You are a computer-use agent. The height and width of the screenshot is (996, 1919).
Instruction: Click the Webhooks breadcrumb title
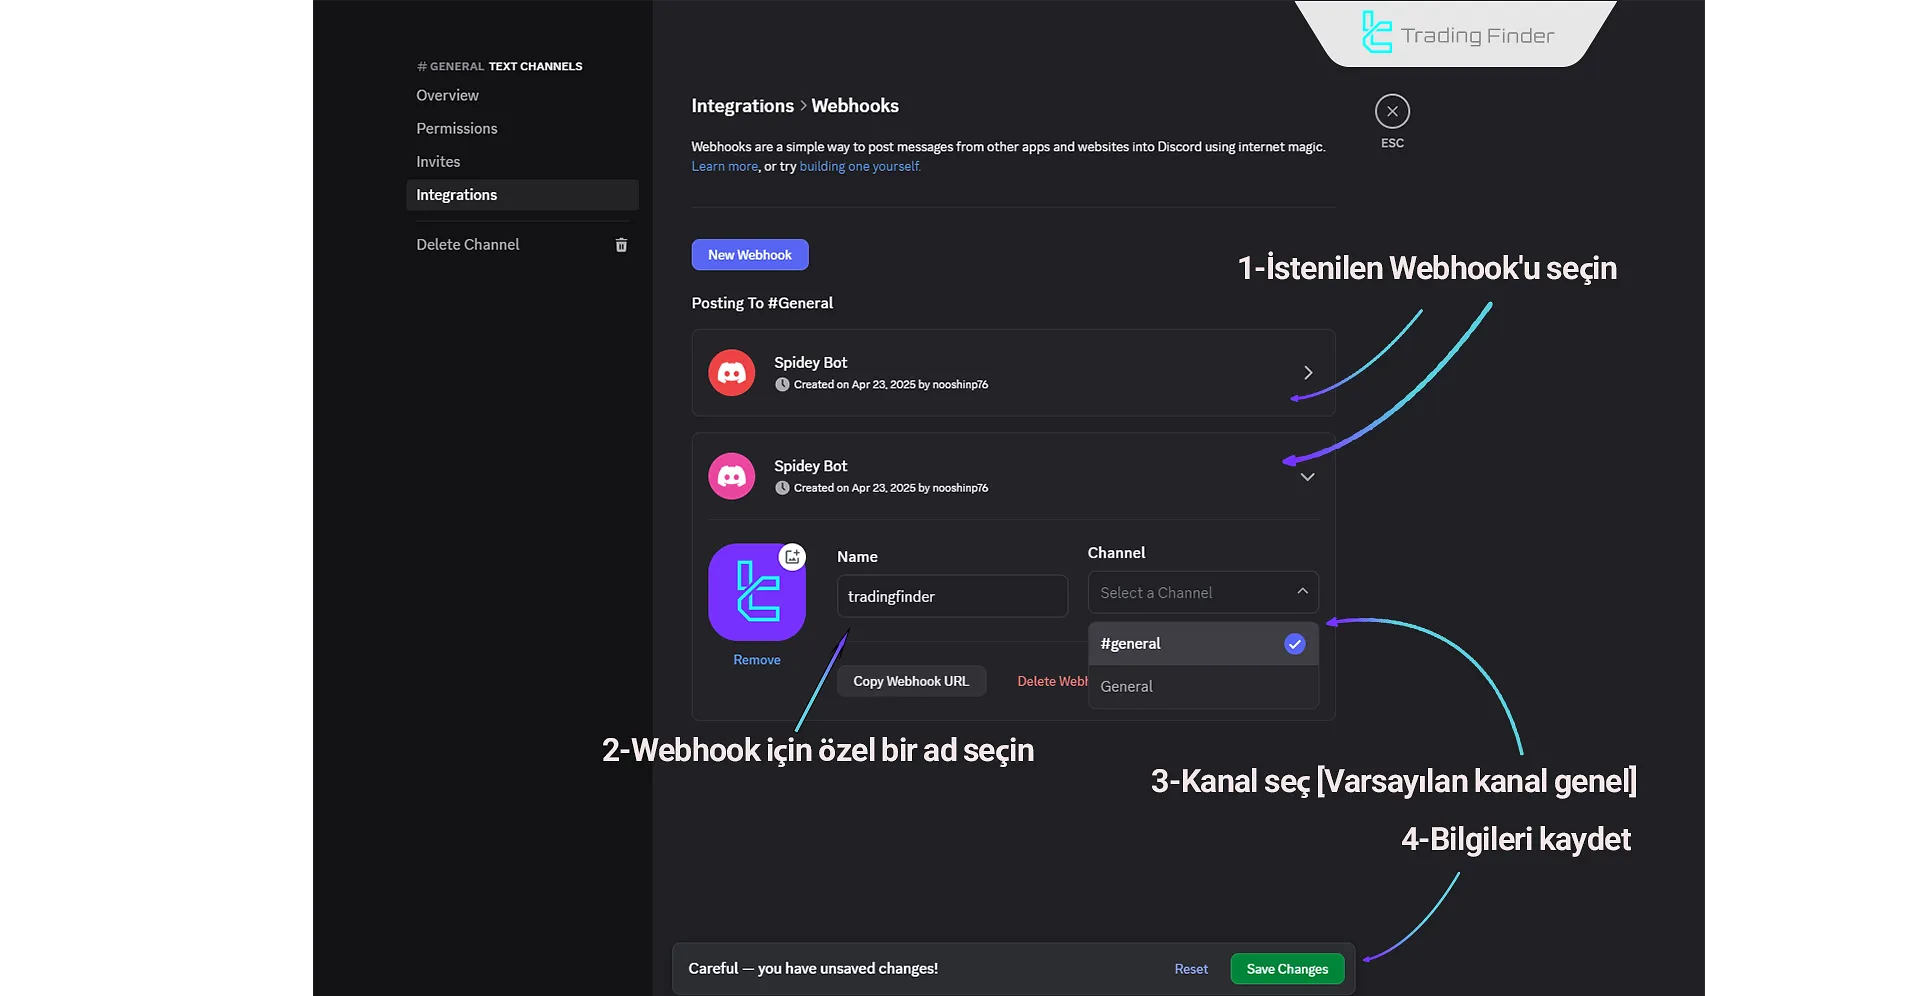click(x=855, y=106)
